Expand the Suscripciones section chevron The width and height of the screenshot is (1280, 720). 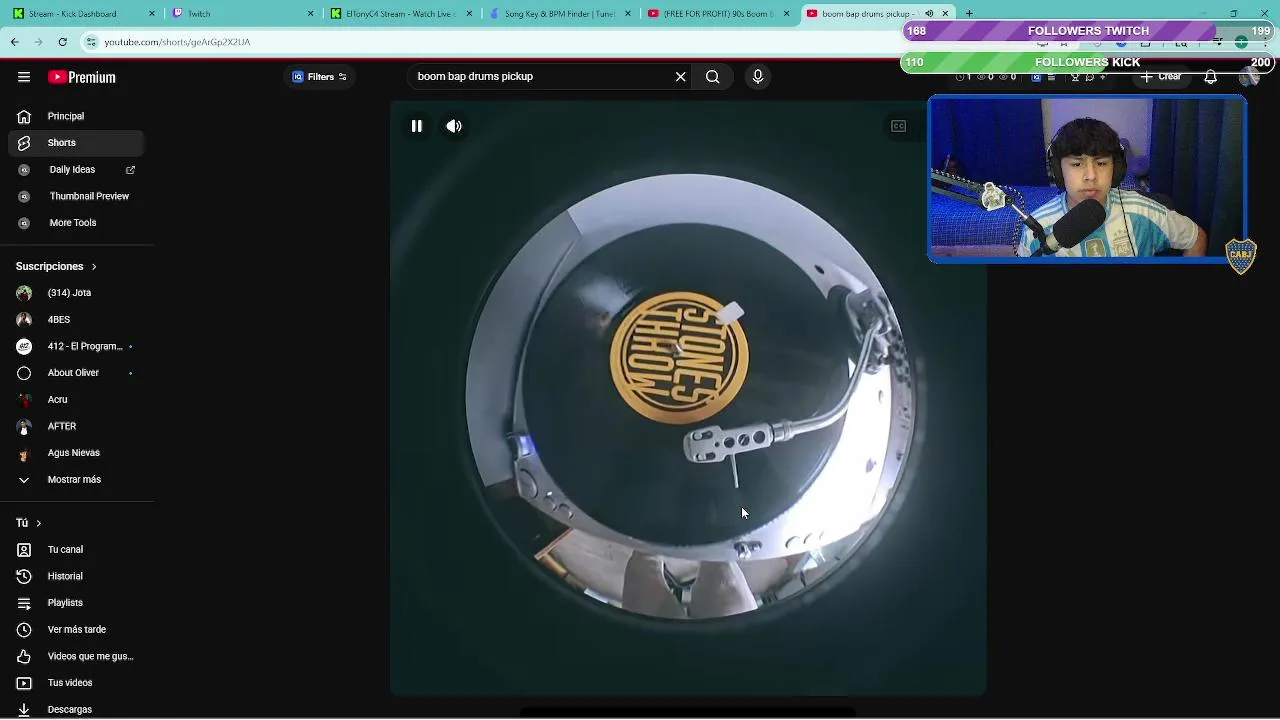point(94,267)
